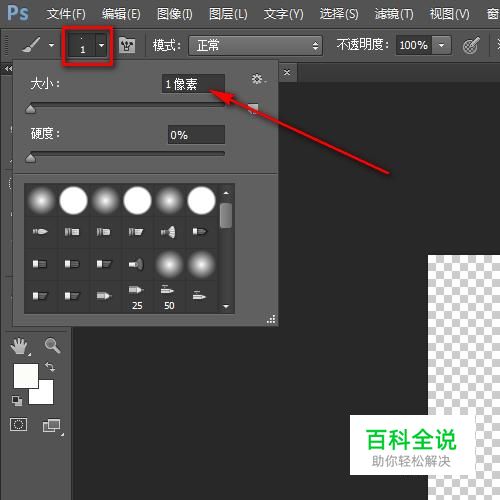Expand the tool preset dropdown arrow beside brush icon
Screen dimensions: 500x500
(51, 45)
